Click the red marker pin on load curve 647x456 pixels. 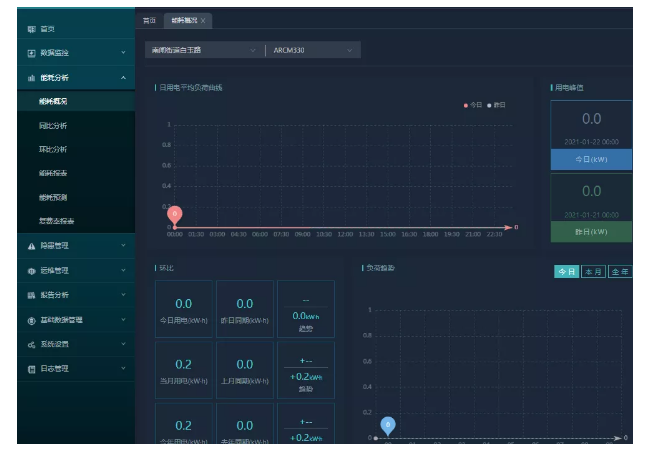pos(175,215)
